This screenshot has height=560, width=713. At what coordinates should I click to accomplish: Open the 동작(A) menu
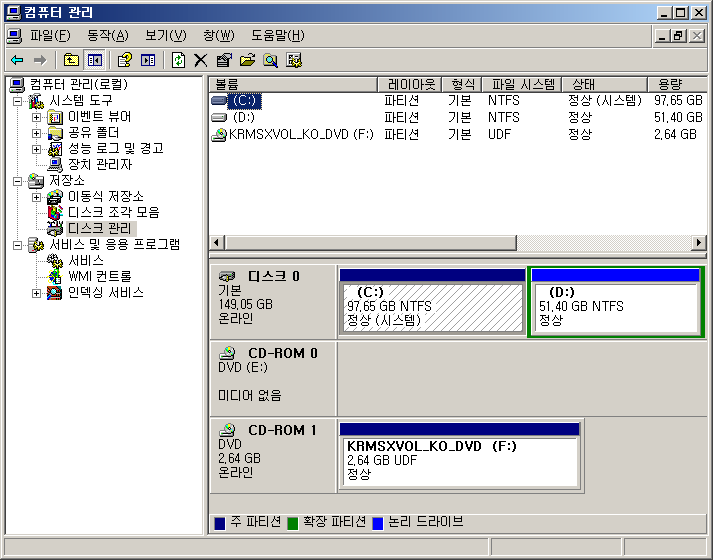point(108,35)
